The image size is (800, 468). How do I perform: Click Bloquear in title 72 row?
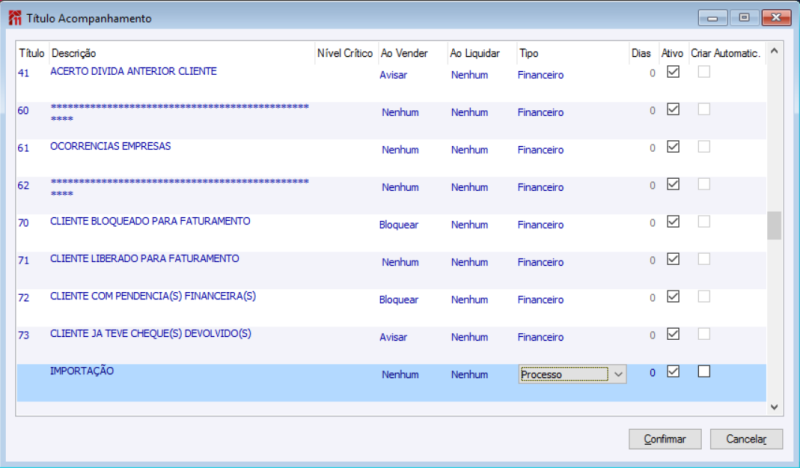398,300
